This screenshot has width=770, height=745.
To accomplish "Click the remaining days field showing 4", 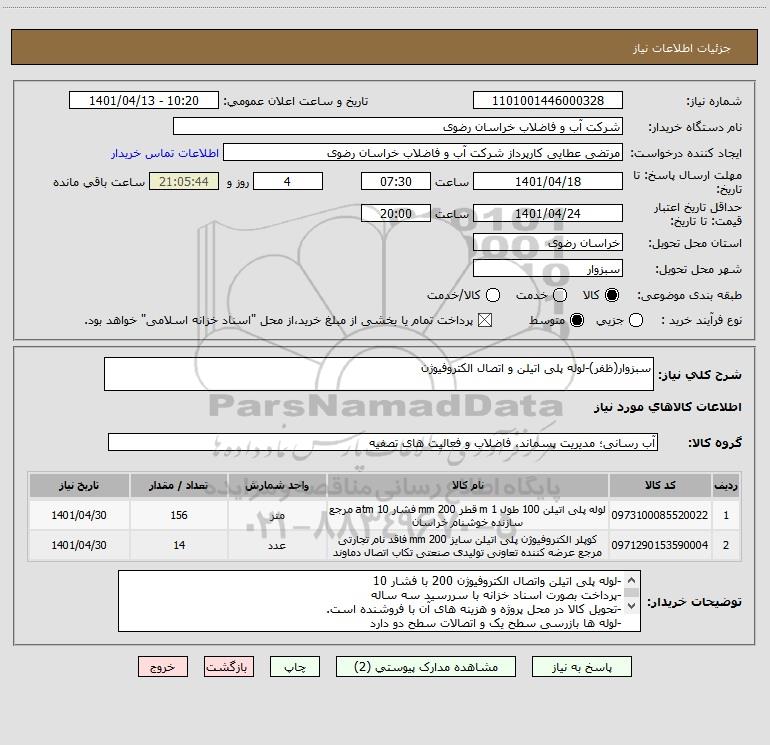I will click(288, 181).
